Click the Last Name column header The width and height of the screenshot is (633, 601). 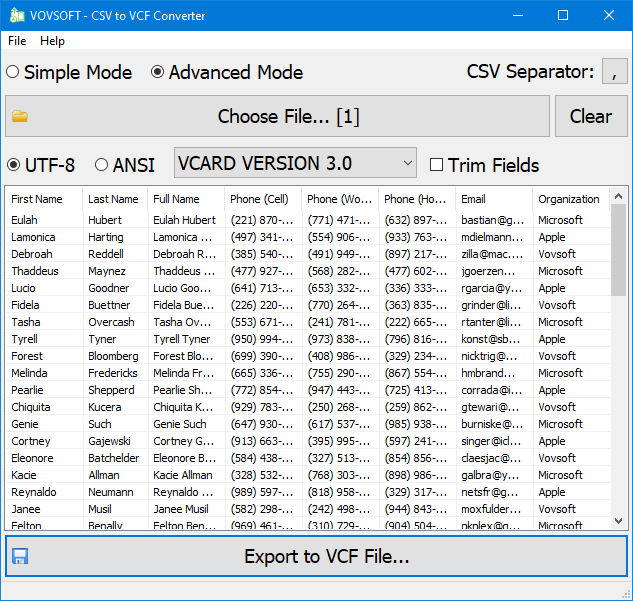coord(113,199)
